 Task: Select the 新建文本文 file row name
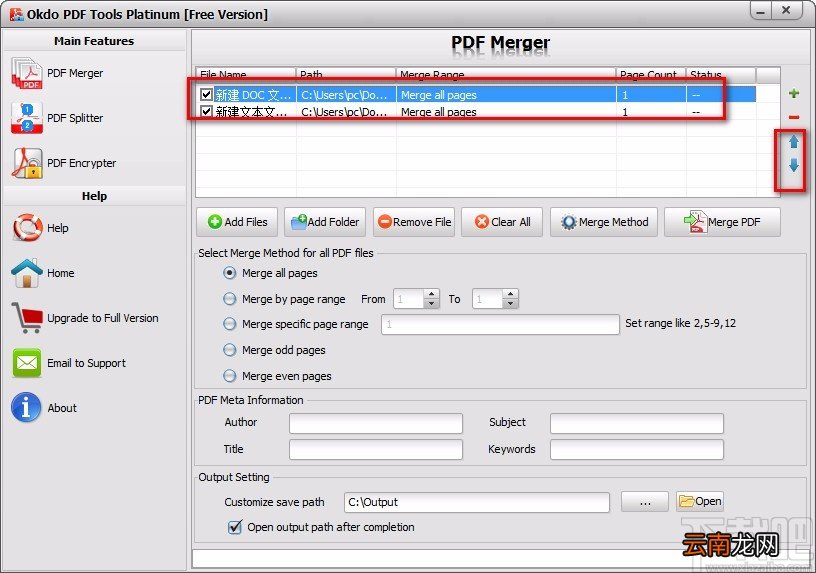[251, 112]
